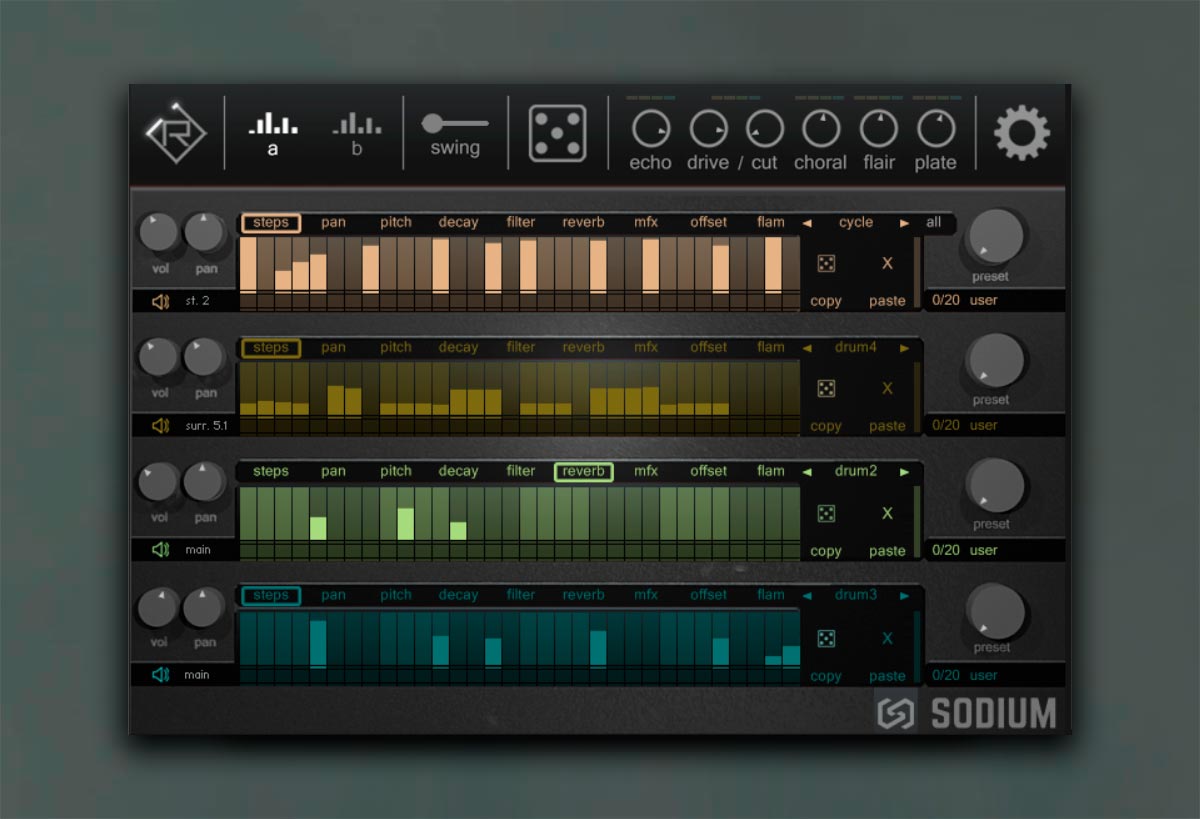Image resolution: width=1200 pixels, height=819 pixels.
Task: Select previous sample before drum2
Action: click(x=808, y=472)
